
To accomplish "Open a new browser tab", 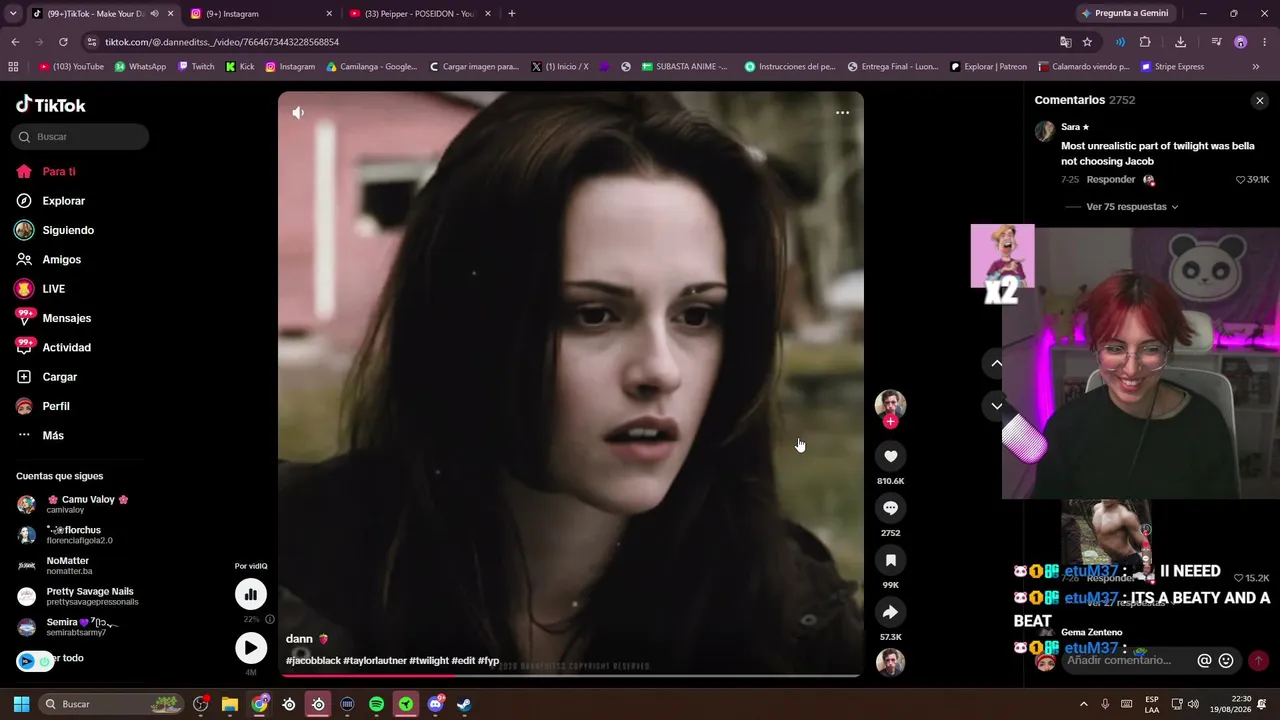I will [x=512, y=14].
